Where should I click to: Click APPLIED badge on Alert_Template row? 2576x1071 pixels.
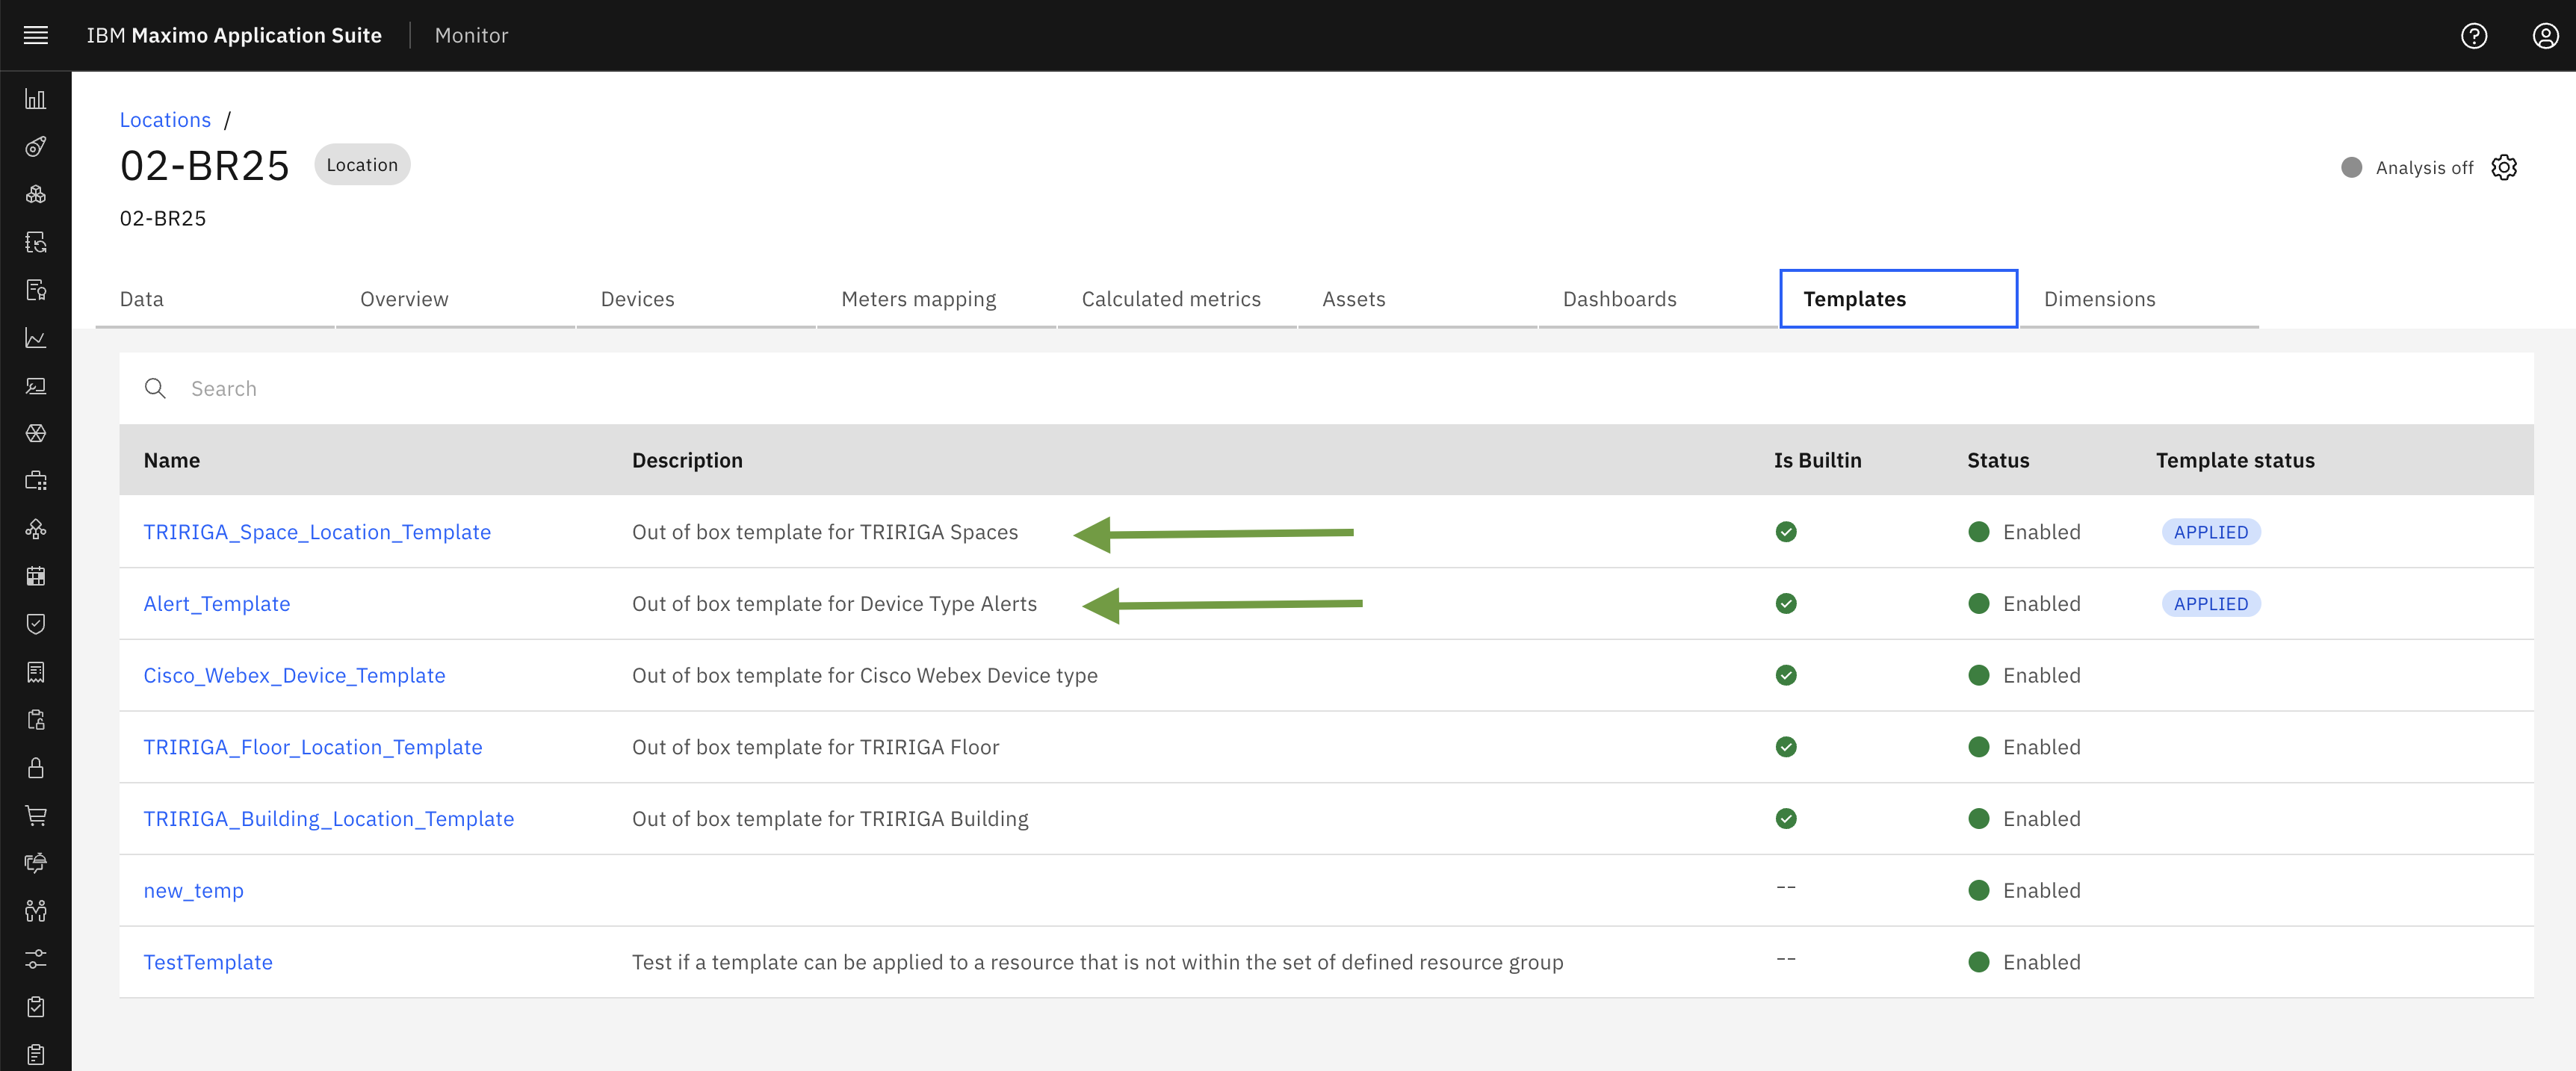[2211, 604]
